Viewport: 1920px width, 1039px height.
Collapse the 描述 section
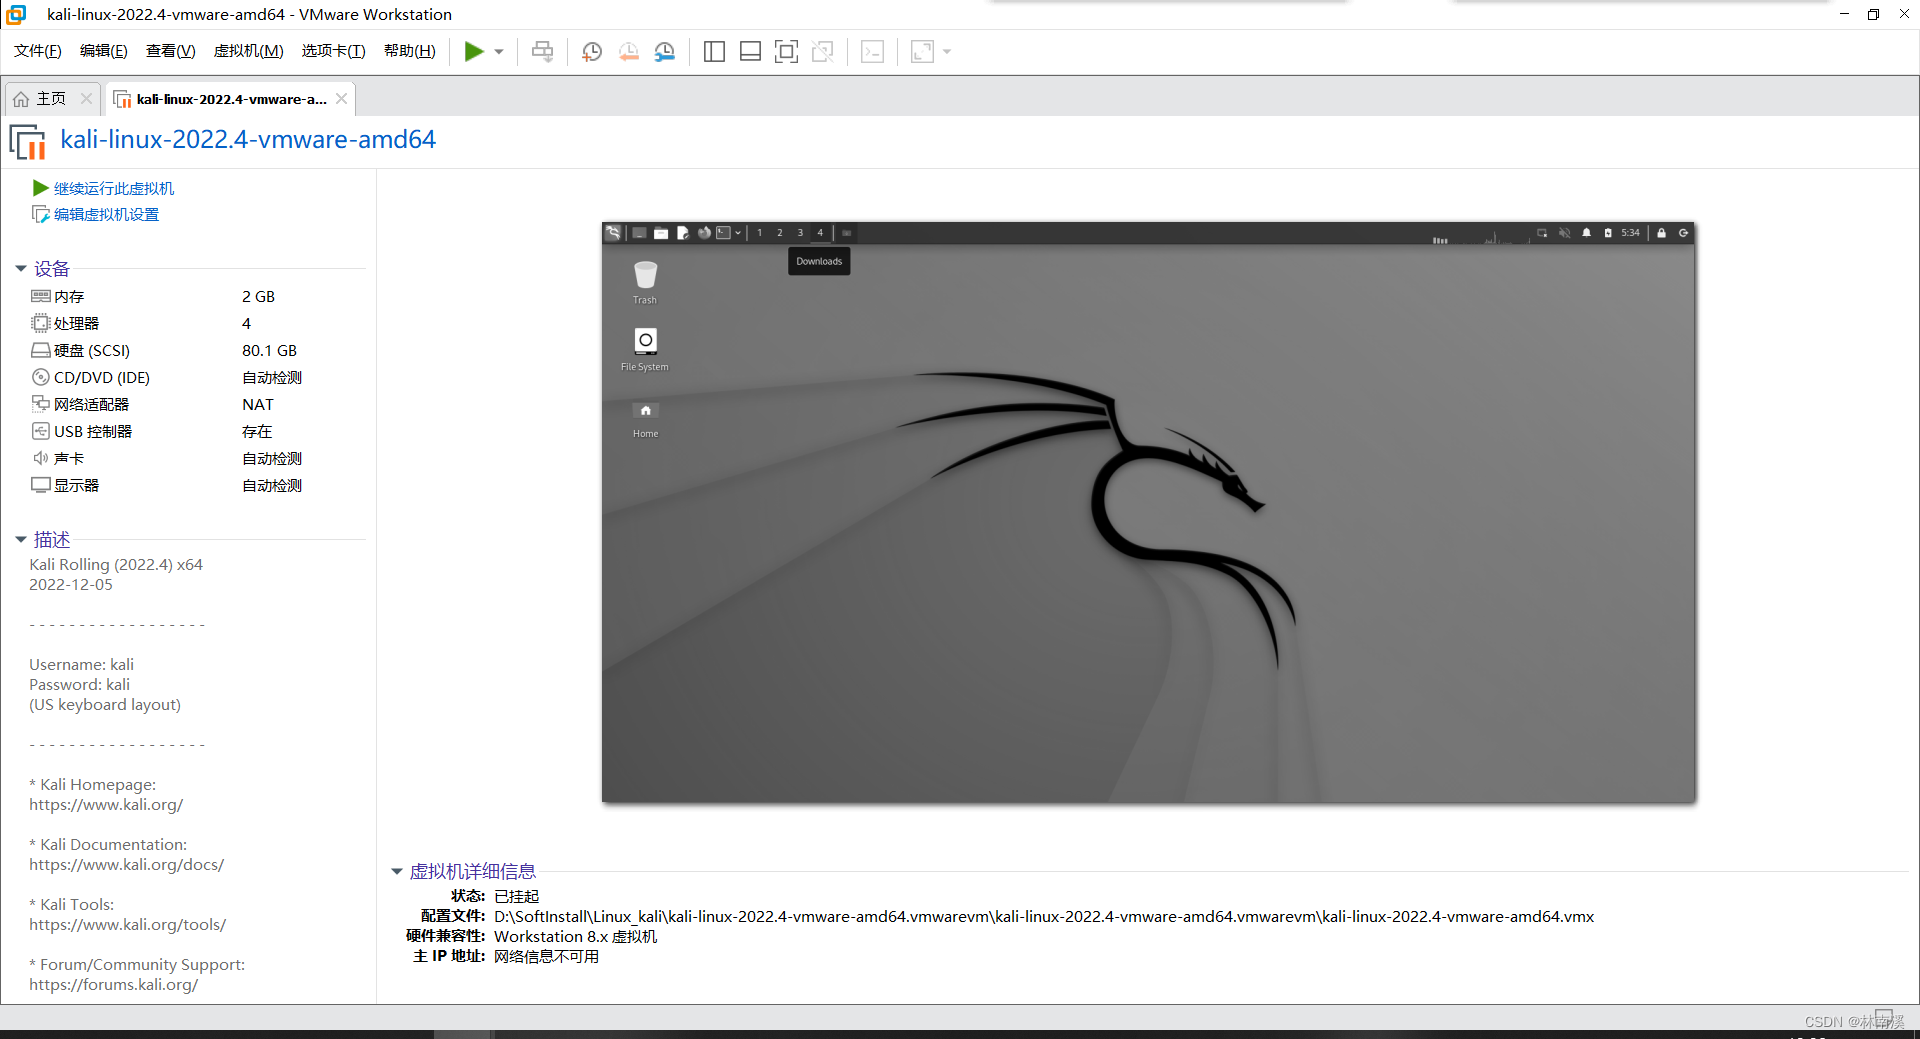[21, 540]
